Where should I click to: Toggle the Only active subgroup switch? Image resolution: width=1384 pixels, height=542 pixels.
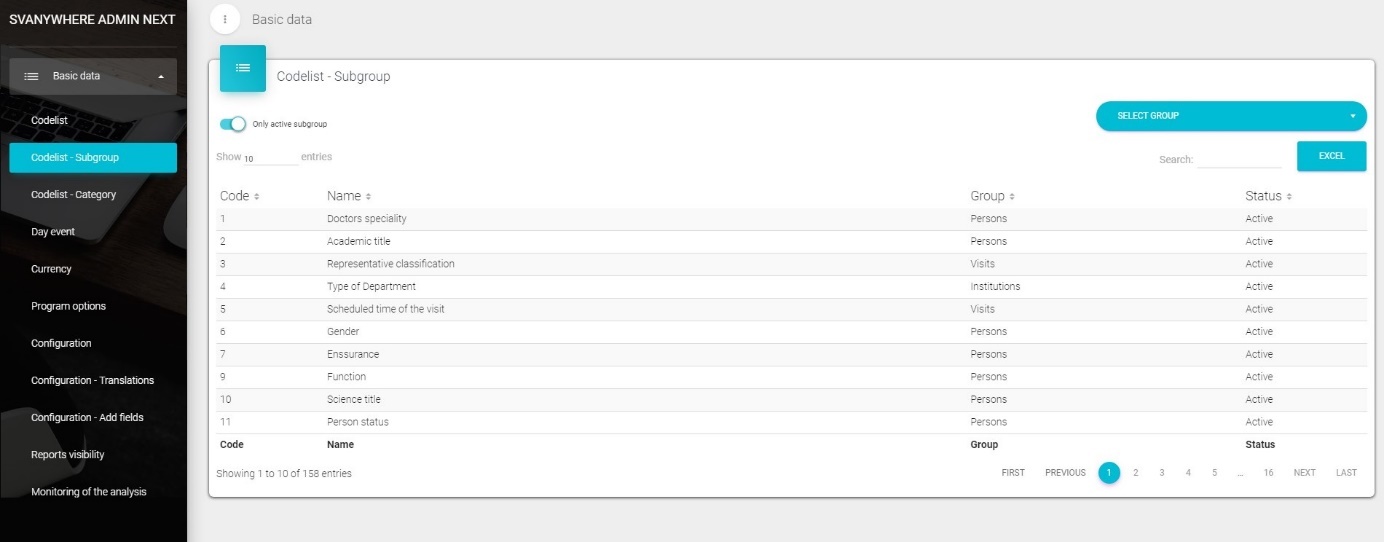click(x=233, y=124)
